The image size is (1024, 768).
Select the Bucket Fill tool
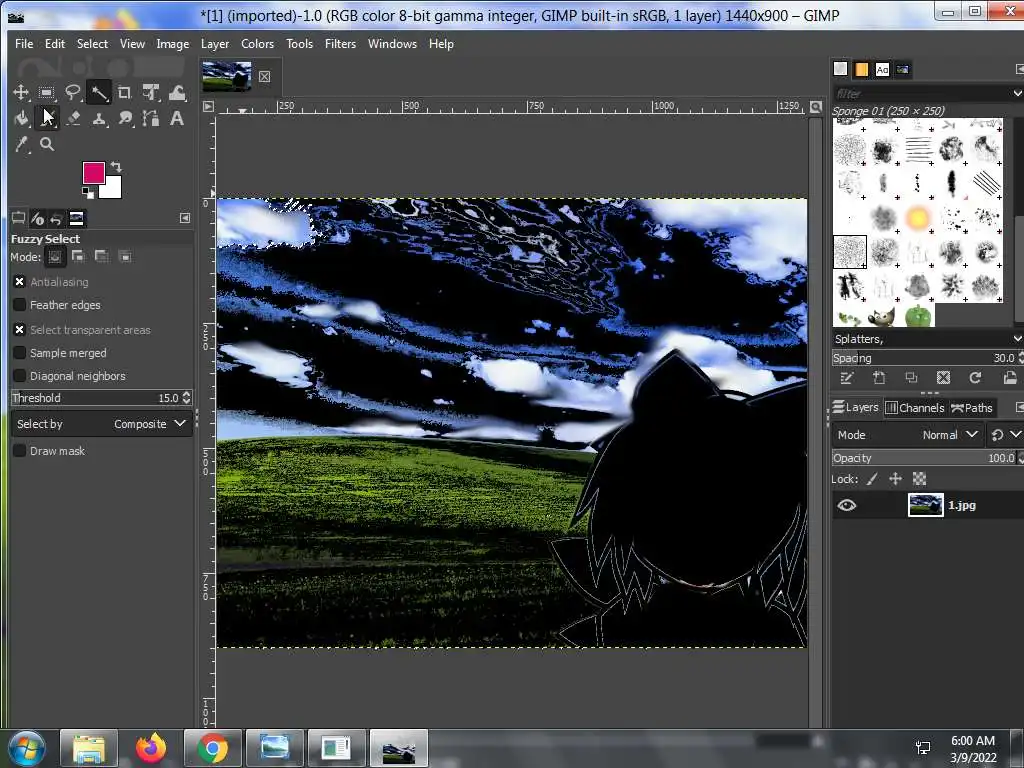click(x=21, y=118)
